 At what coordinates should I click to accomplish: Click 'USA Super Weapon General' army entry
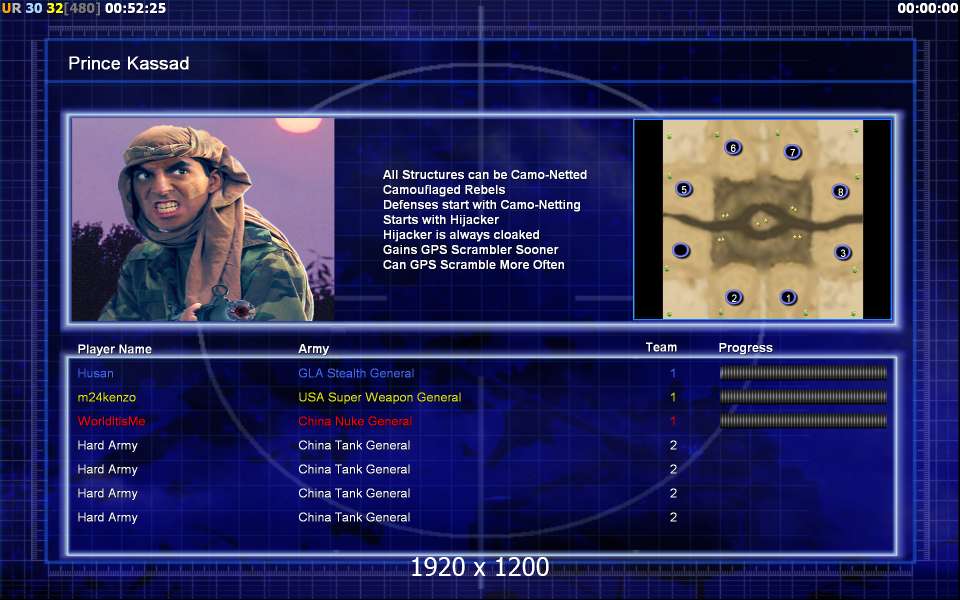point(380,397)
